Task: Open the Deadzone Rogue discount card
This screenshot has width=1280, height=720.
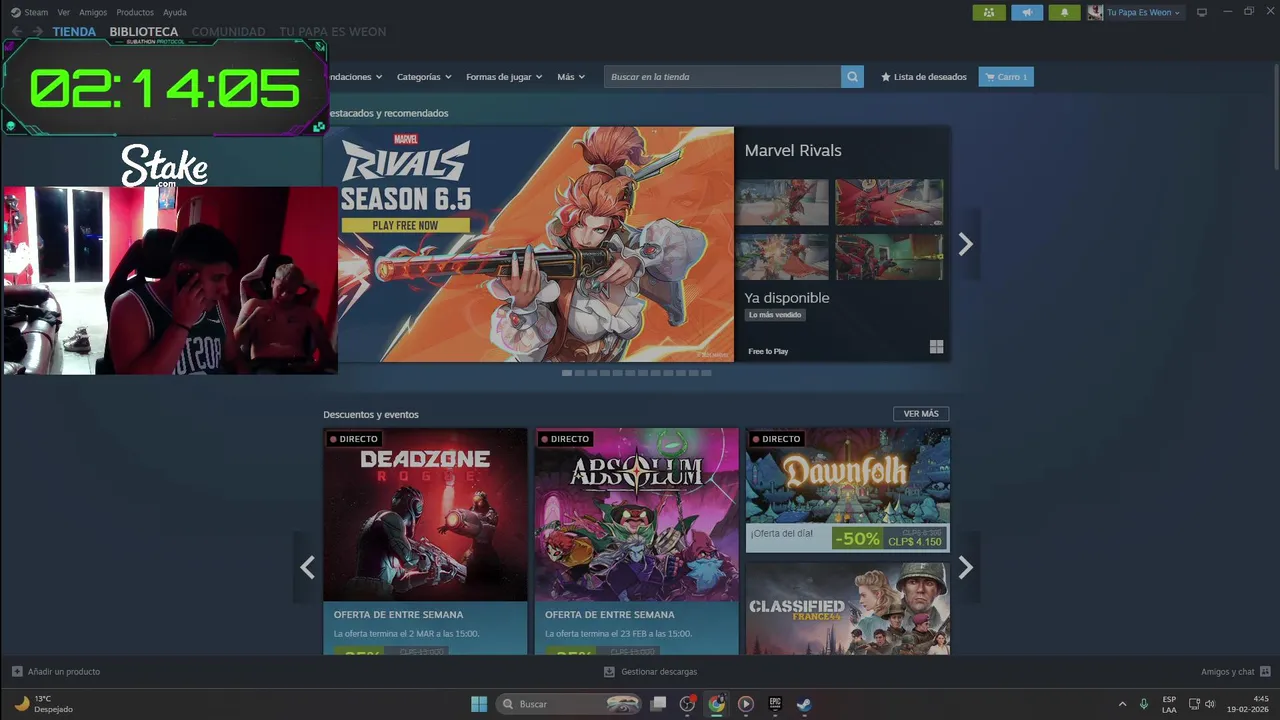Action: click(x=425, y=541)
